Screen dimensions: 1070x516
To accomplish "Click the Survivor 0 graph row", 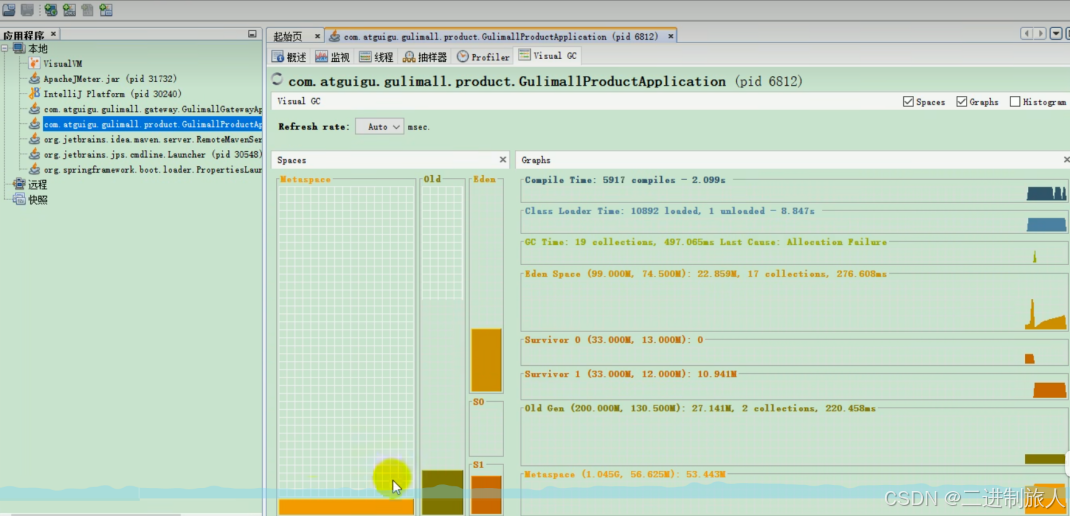I will click(x=794, y=352).
